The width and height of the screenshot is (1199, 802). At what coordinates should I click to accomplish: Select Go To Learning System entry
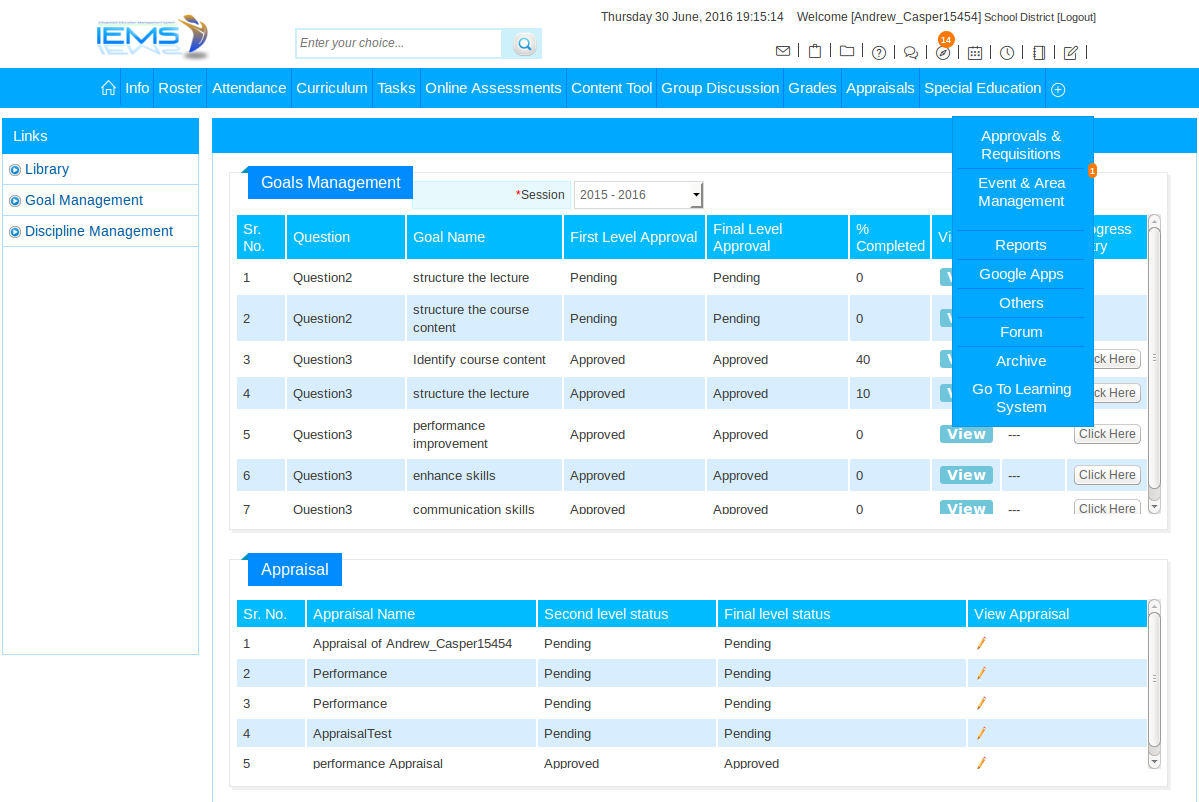(x=1021, y=398)
